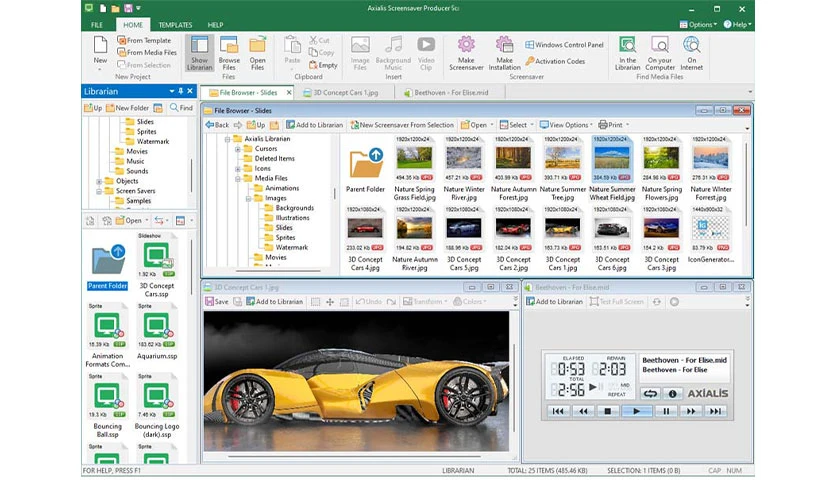Click the New project icon in ribbon
Viewport: 836px width, 484px height.
coord(100,51)
